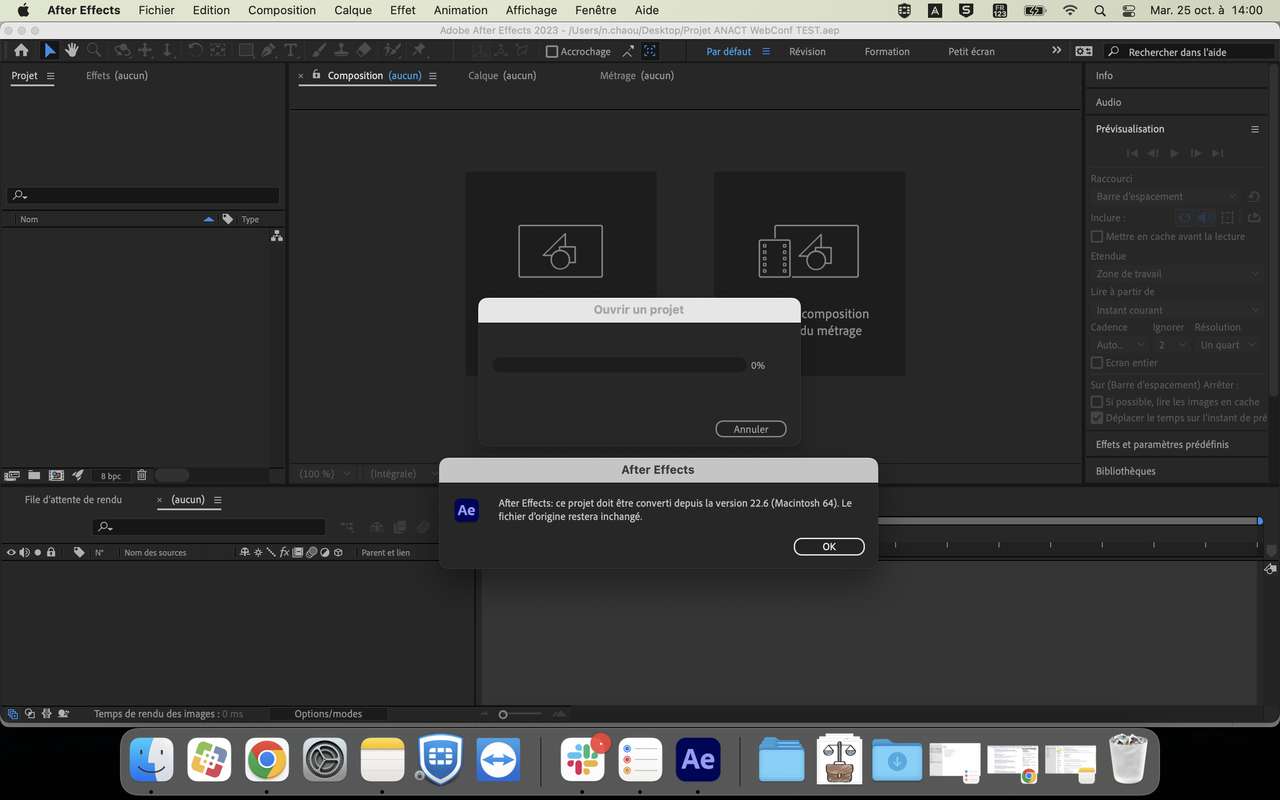The width and height of the screenshot is (1280, 800).
Task: Select the Eraser tool
Action: coord(364,50)
